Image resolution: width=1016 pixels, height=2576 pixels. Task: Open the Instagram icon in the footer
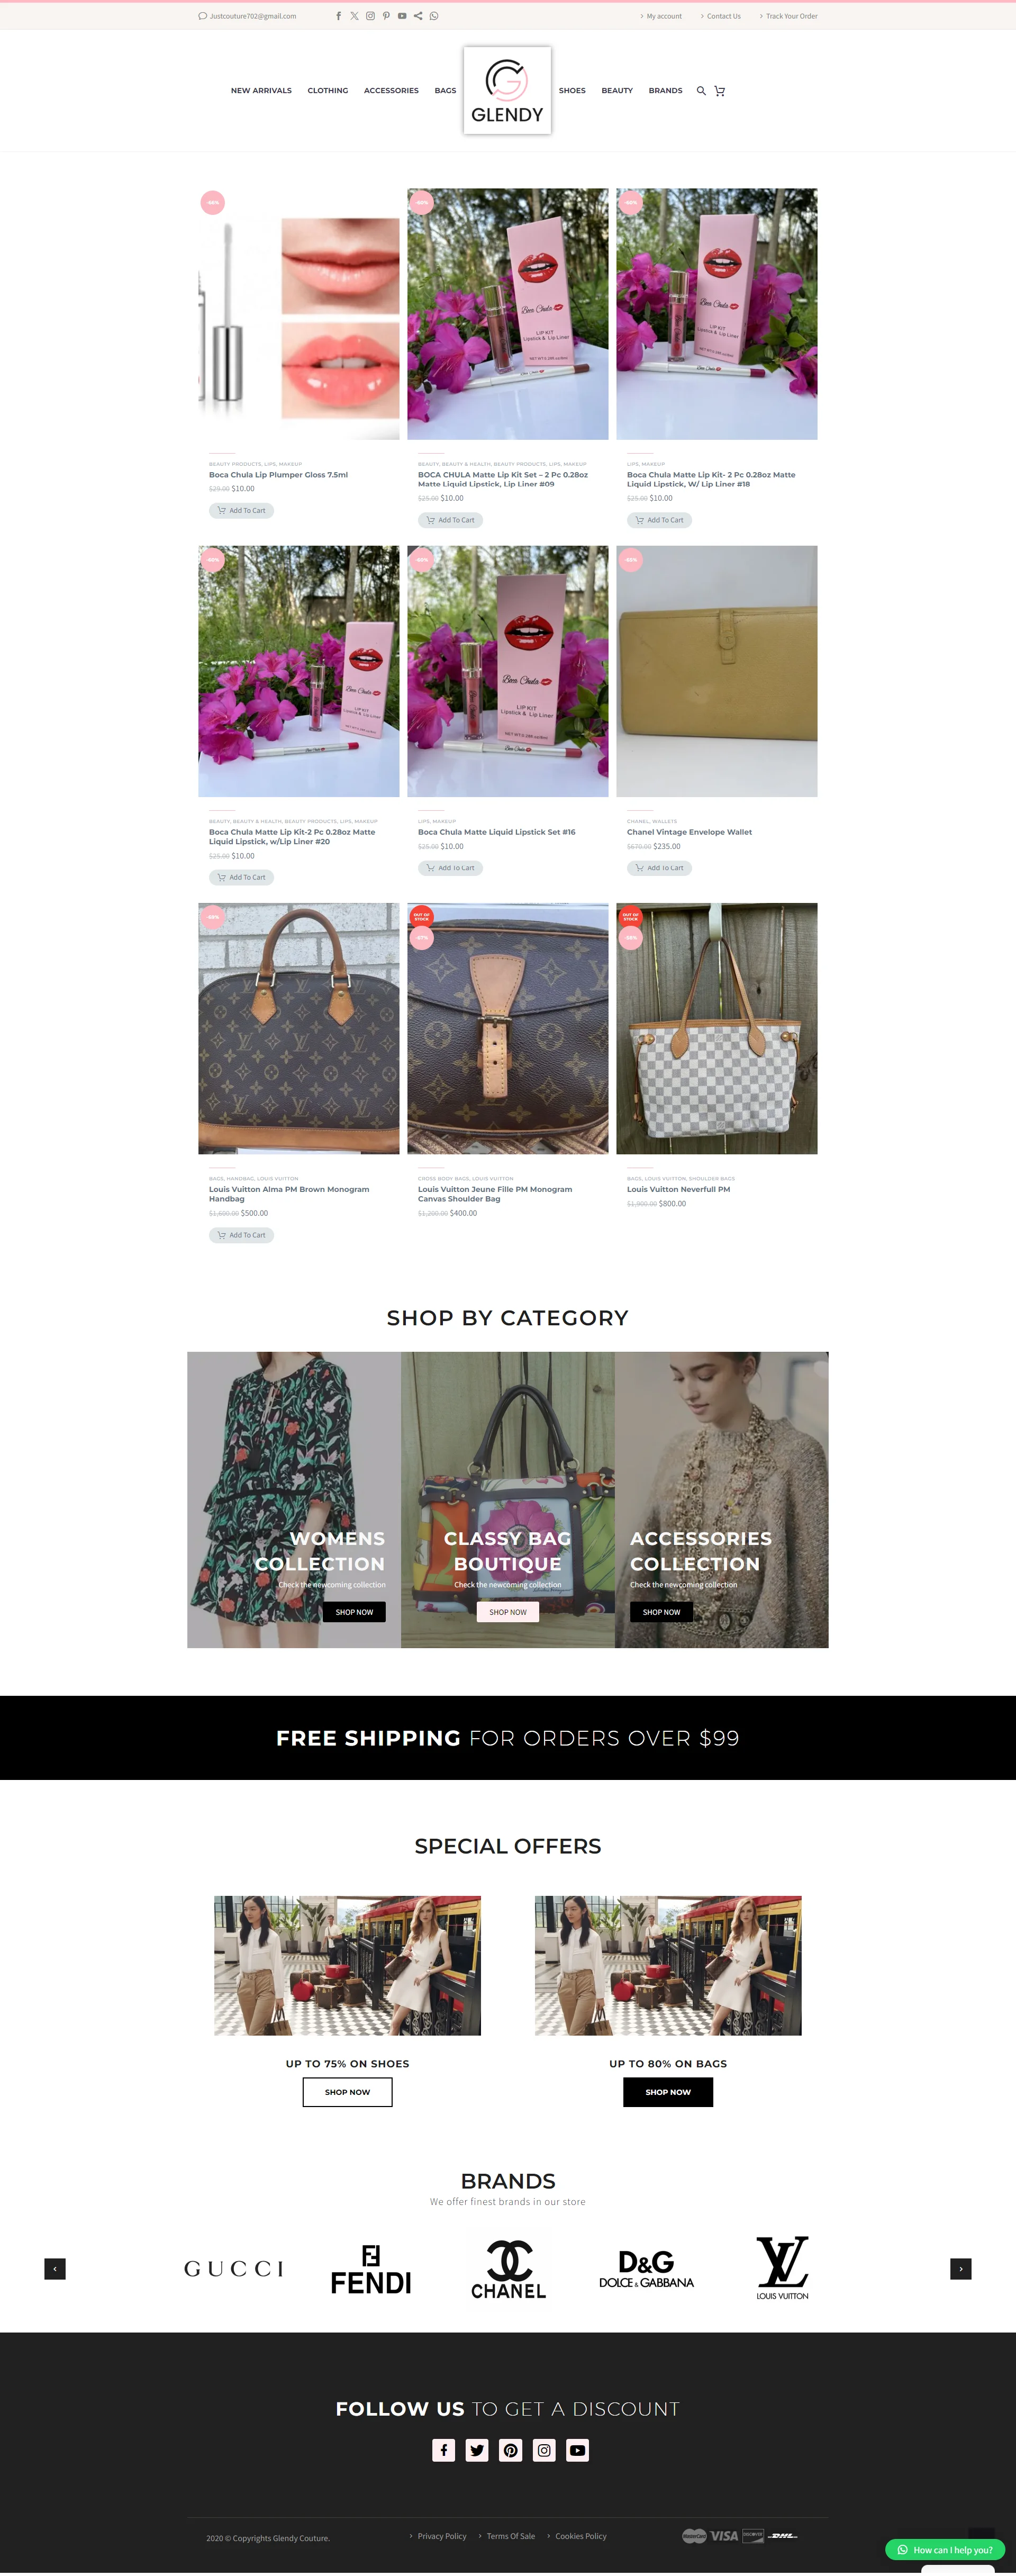point(544,2450)
